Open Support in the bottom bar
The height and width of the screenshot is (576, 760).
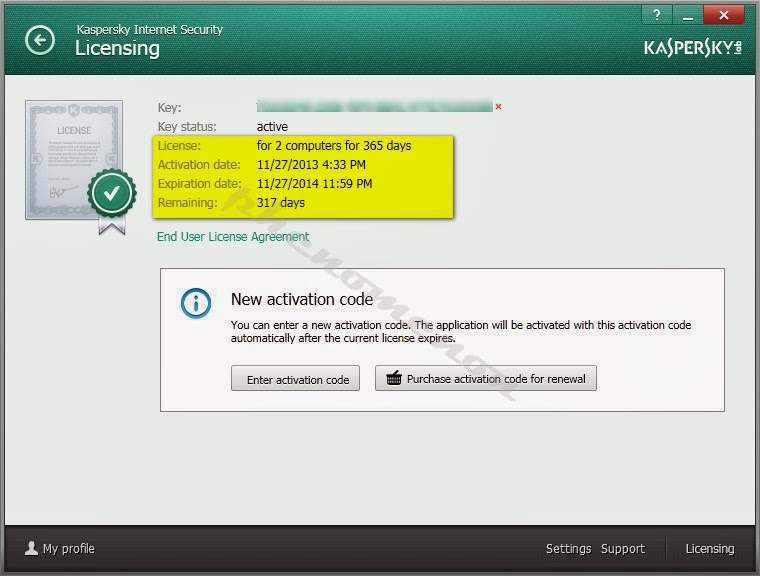tap(623, 548)
